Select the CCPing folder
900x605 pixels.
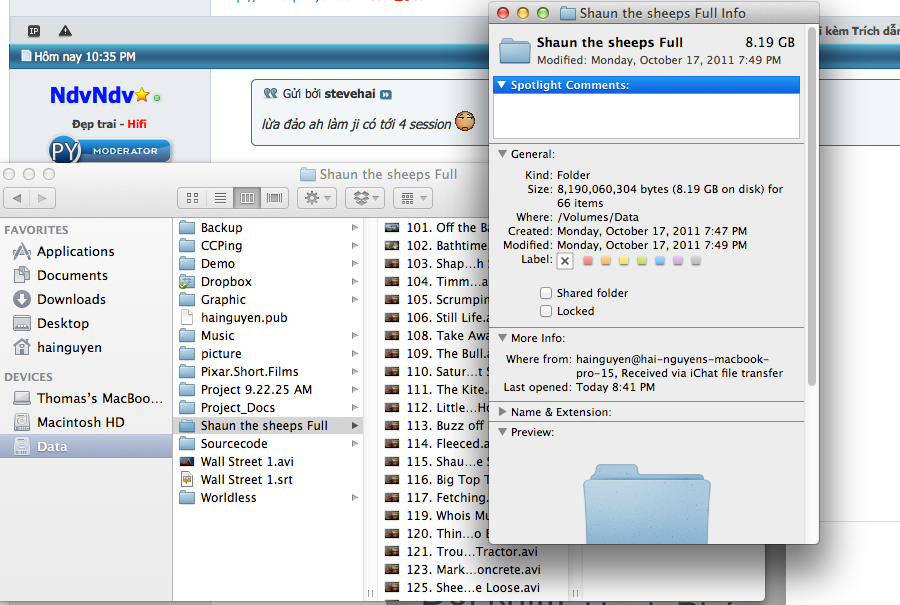coord(269,246)
